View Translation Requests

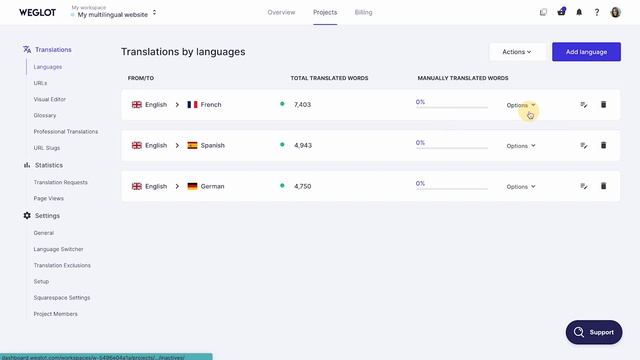click(60, 182)
